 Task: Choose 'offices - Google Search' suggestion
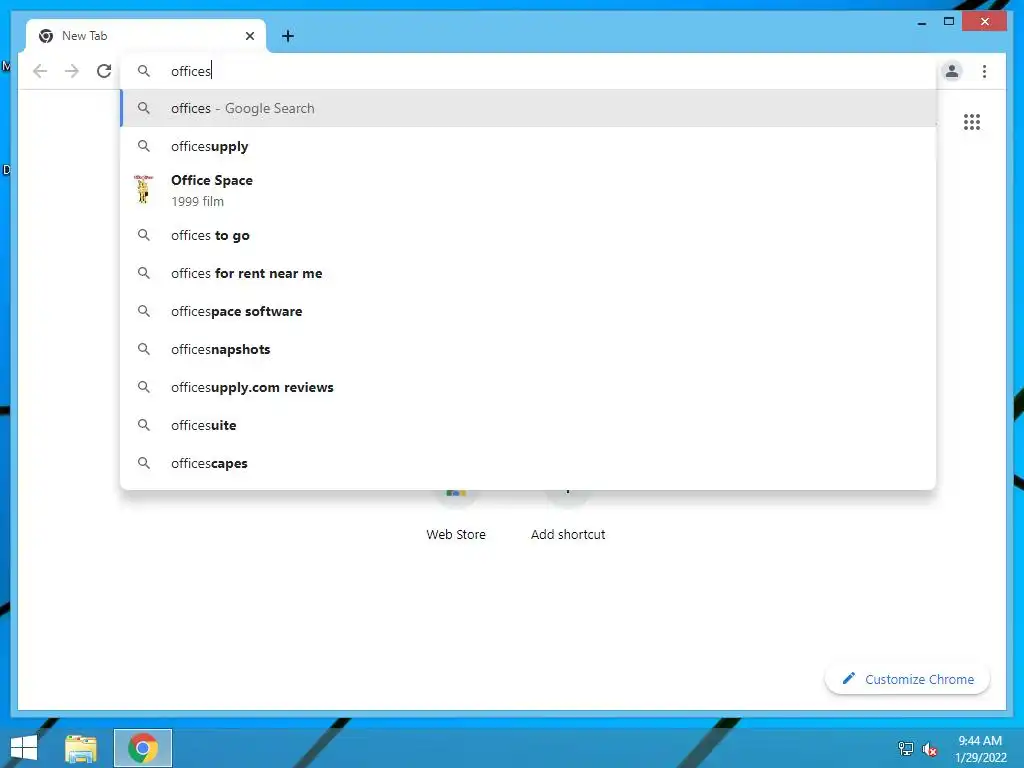point(528,108)
